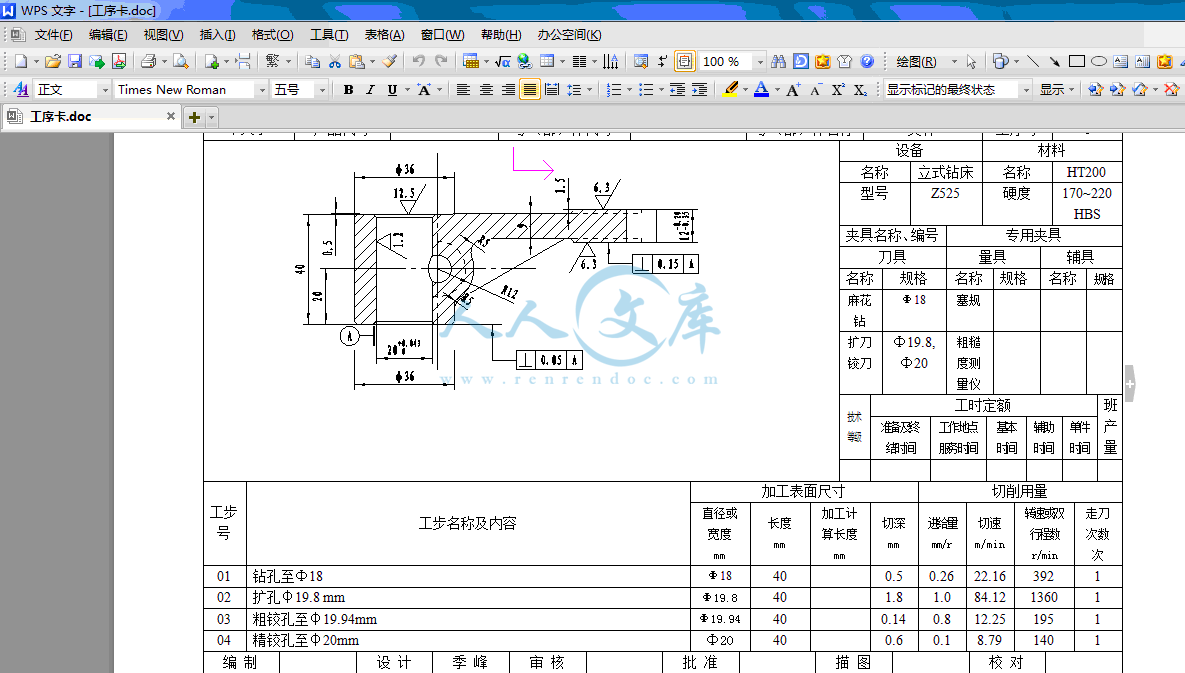Save the document with the floppy disk icon
The width and height of the screenshot is (1185, 673).
tap(74, 61)
